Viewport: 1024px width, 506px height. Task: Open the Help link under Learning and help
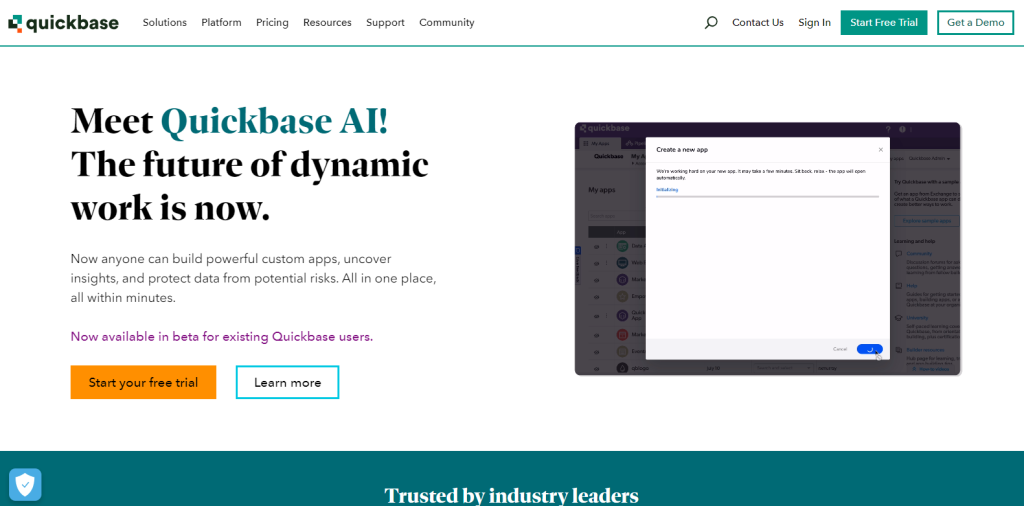click(912, 286)
